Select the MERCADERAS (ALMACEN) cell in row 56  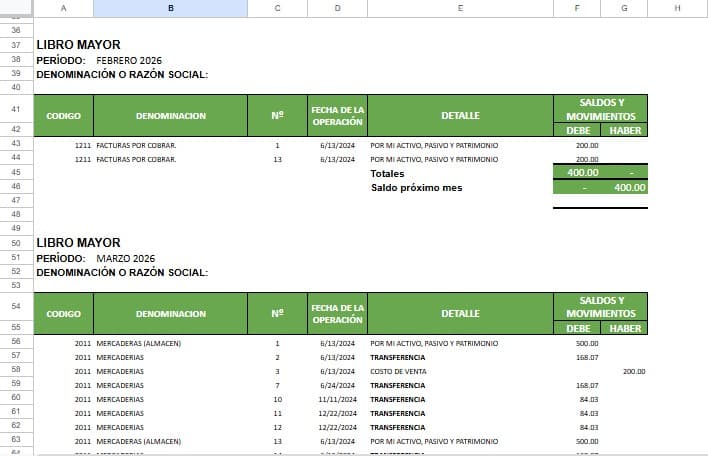(x=139, y=344)
